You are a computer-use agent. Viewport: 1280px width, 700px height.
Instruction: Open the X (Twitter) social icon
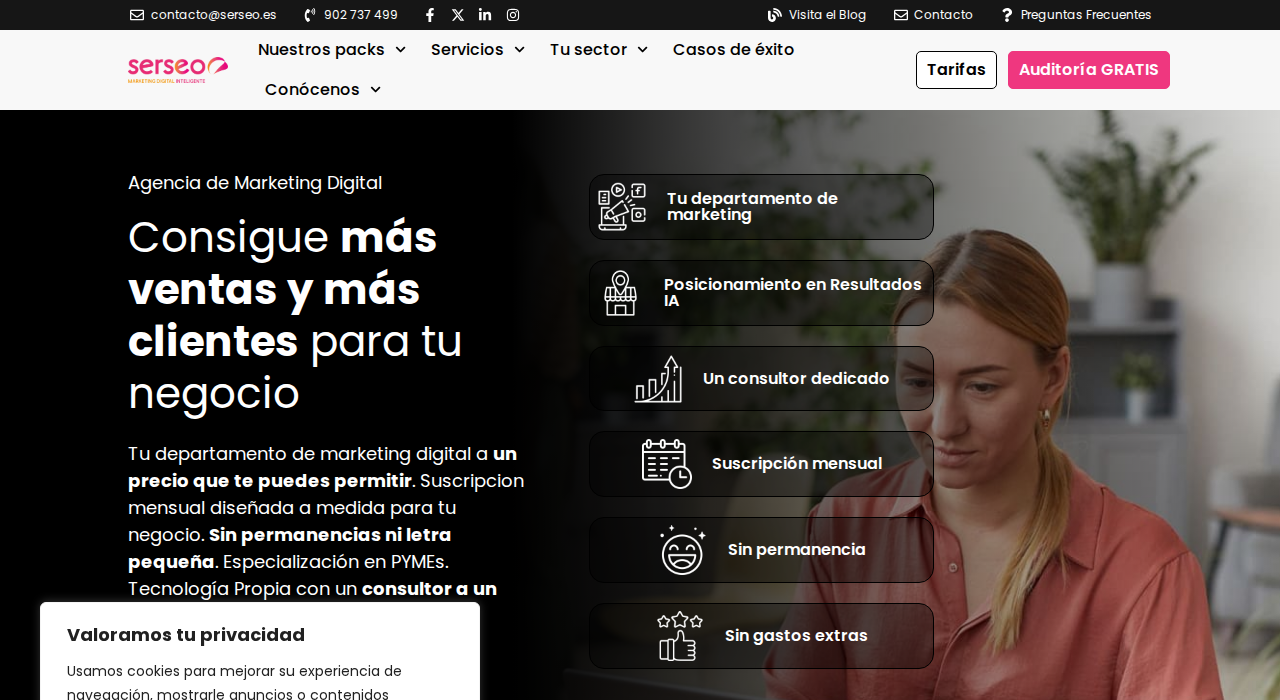coord(458,15)
